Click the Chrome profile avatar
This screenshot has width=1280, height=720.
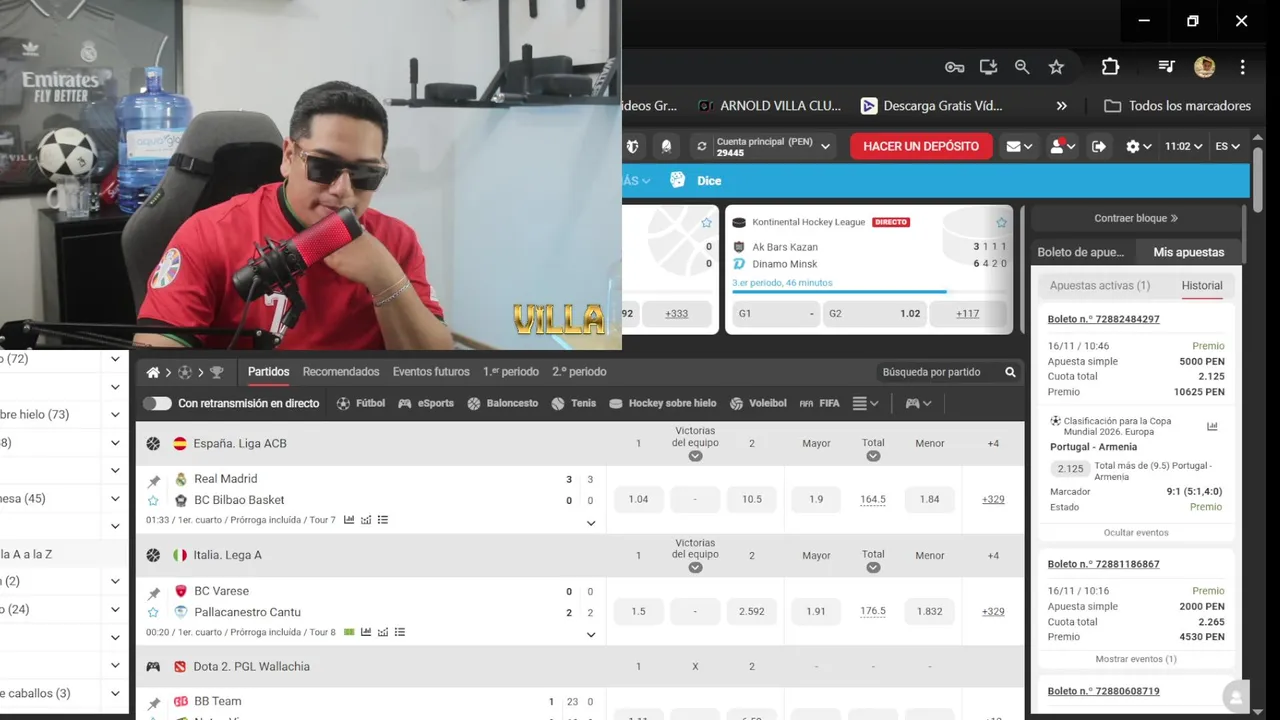(1204, 67)
